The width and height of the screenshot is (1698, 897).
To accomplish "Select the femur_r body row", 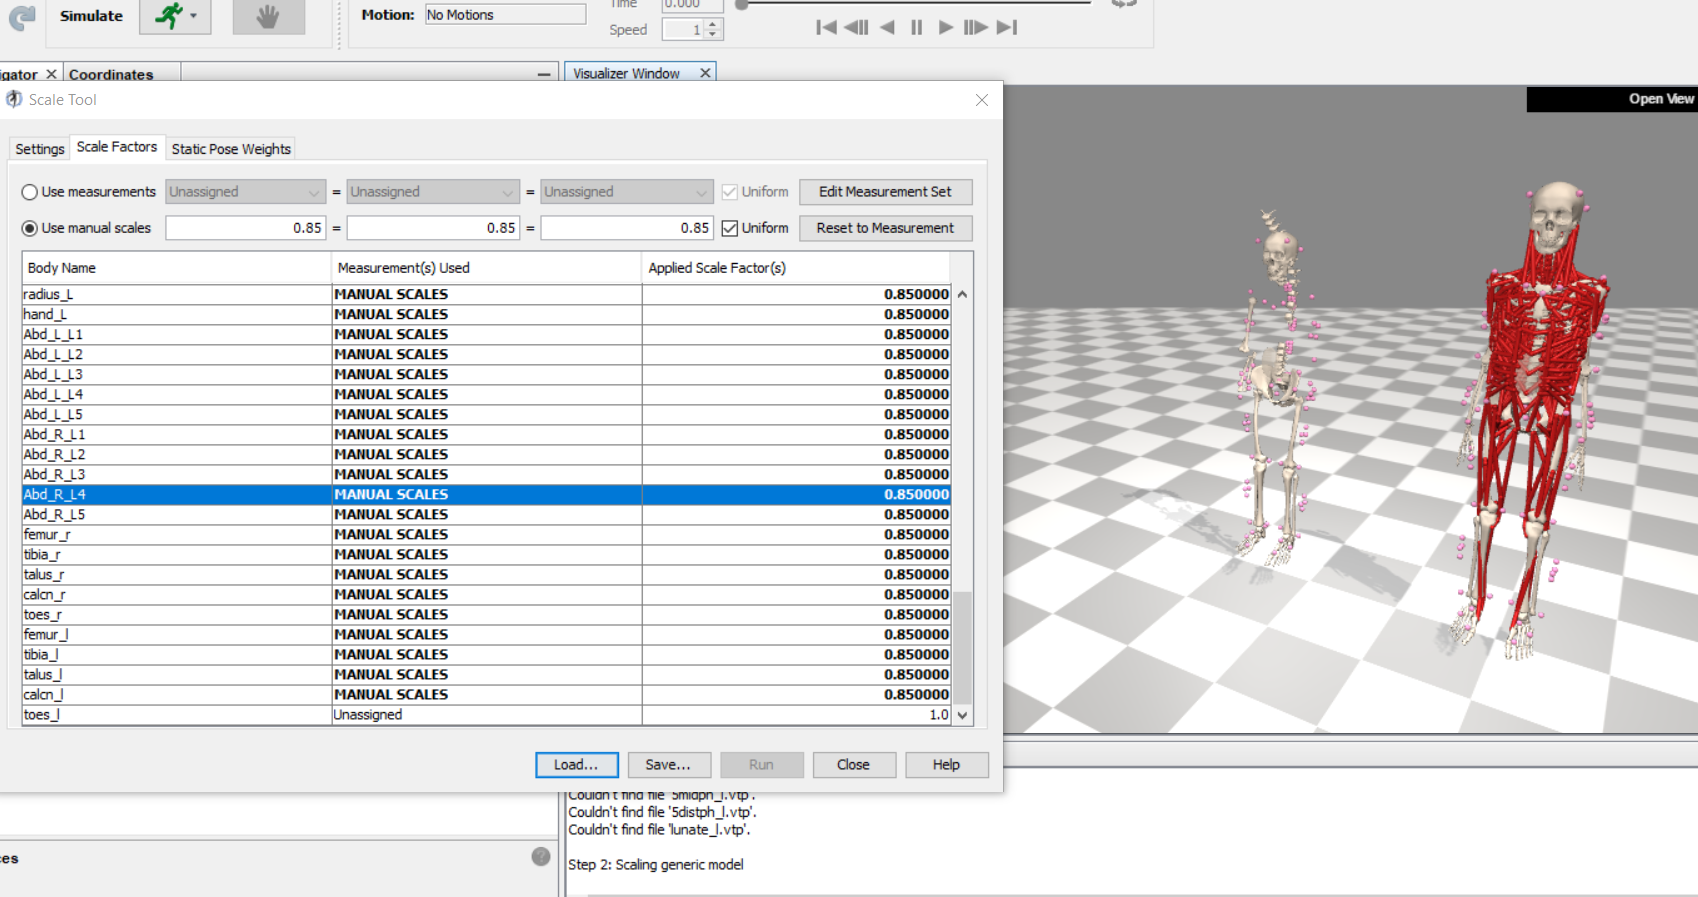I will 486,534.
